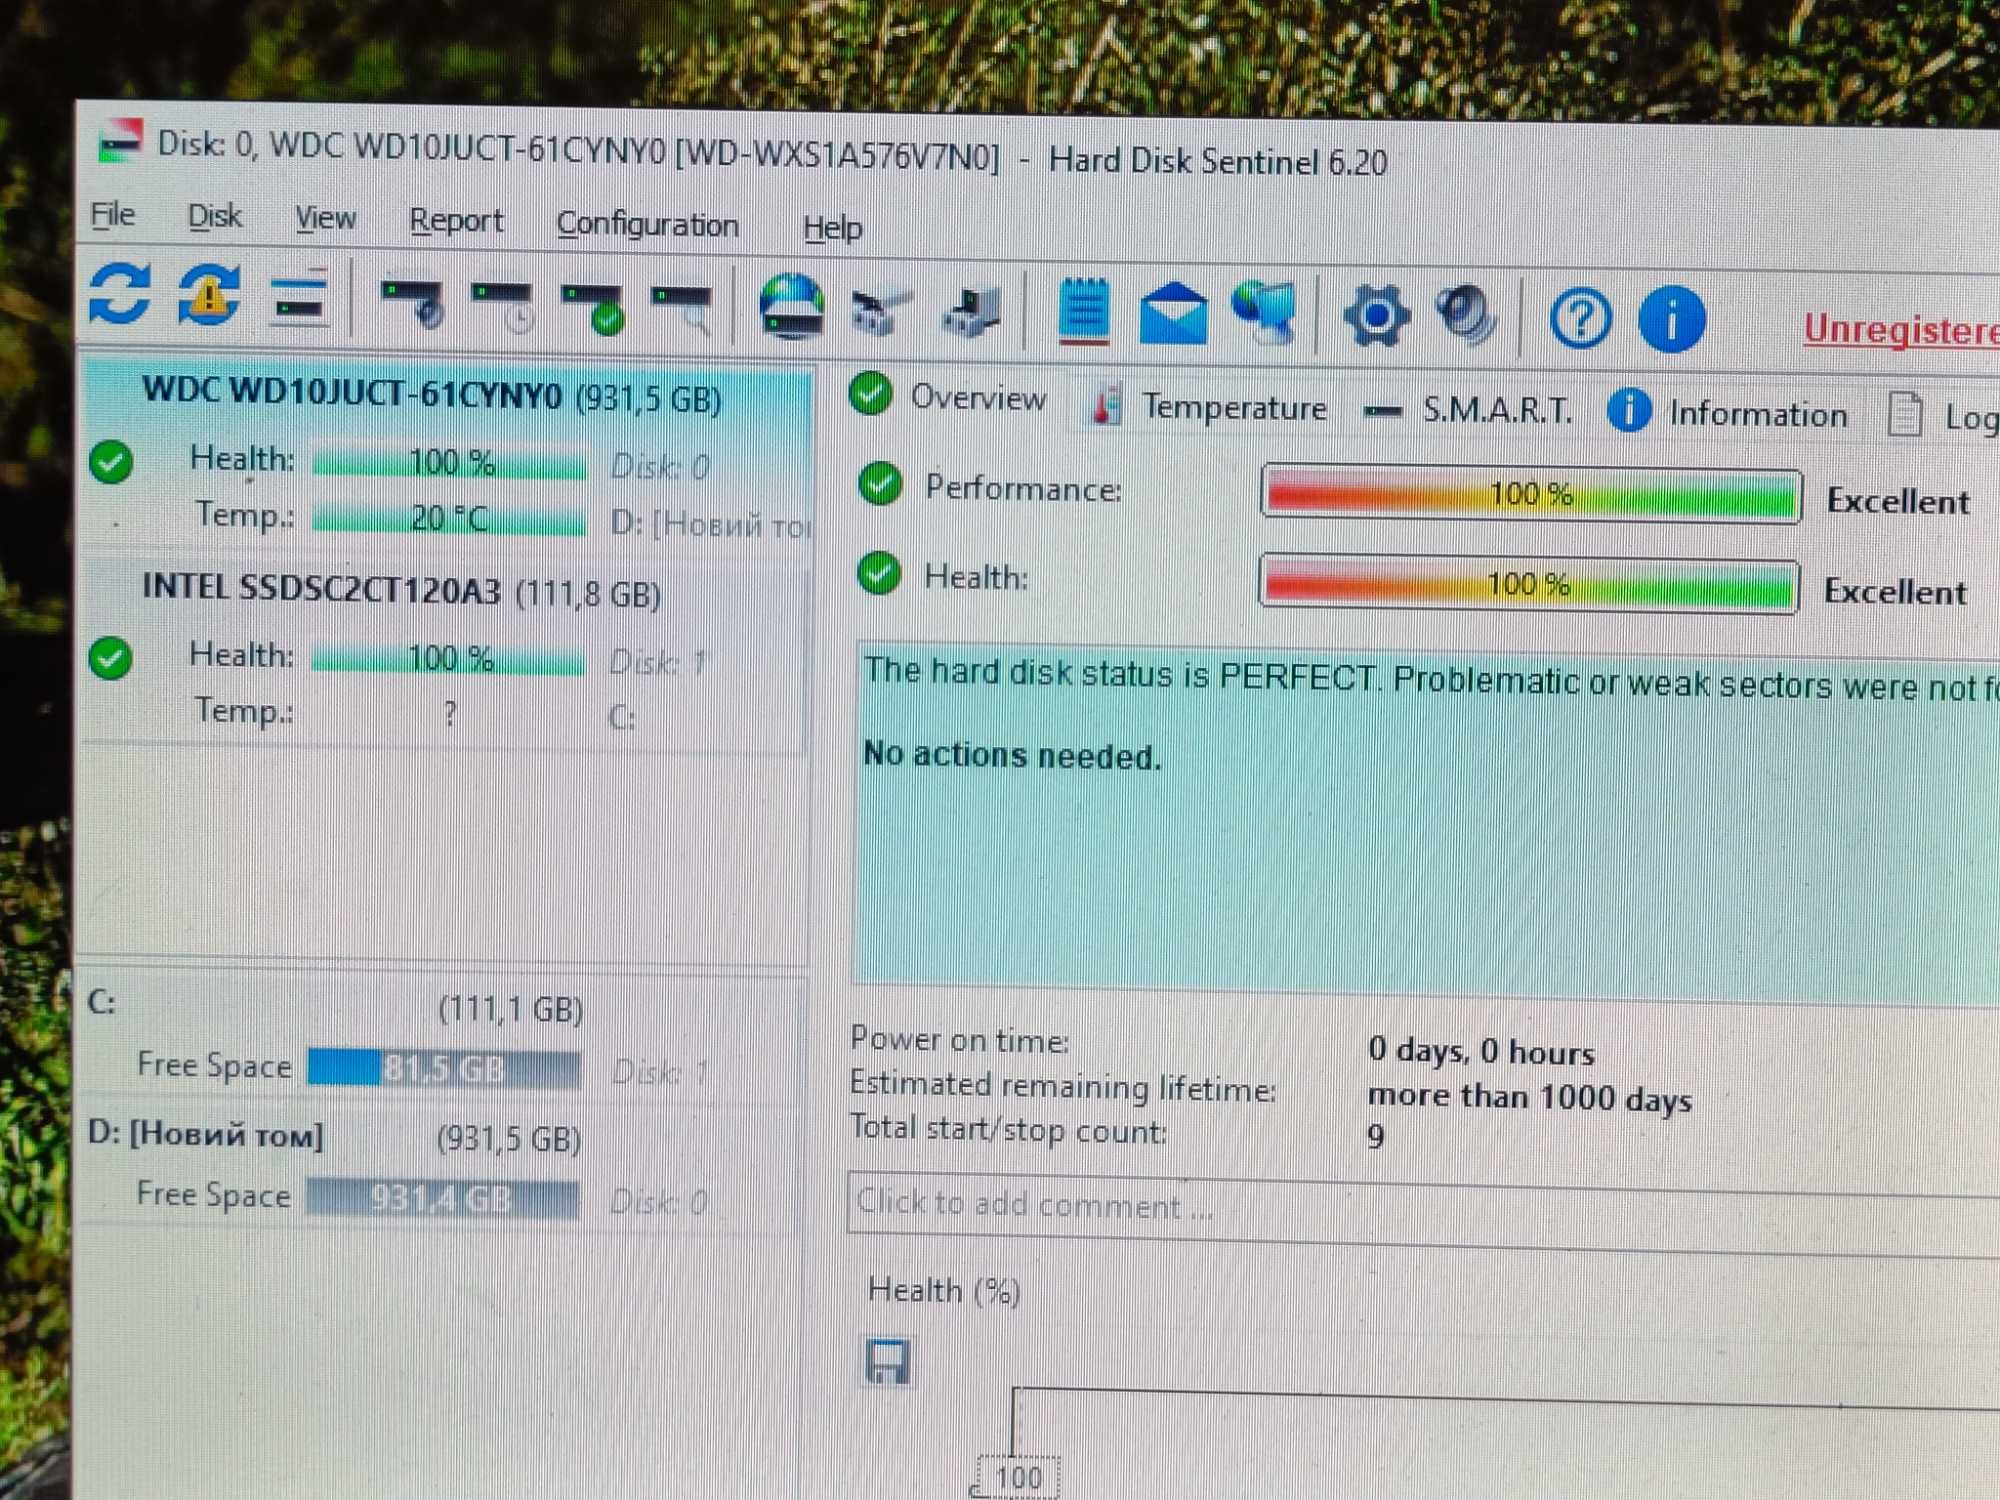2000x1500 pixels.
Task: Click 'more than 1000 days' lifetime value
Action: 1529,1098
